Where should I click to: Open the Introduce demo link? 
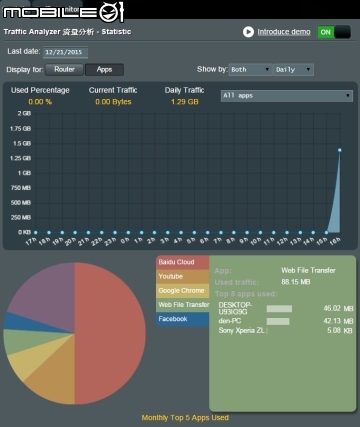point(284,32)
